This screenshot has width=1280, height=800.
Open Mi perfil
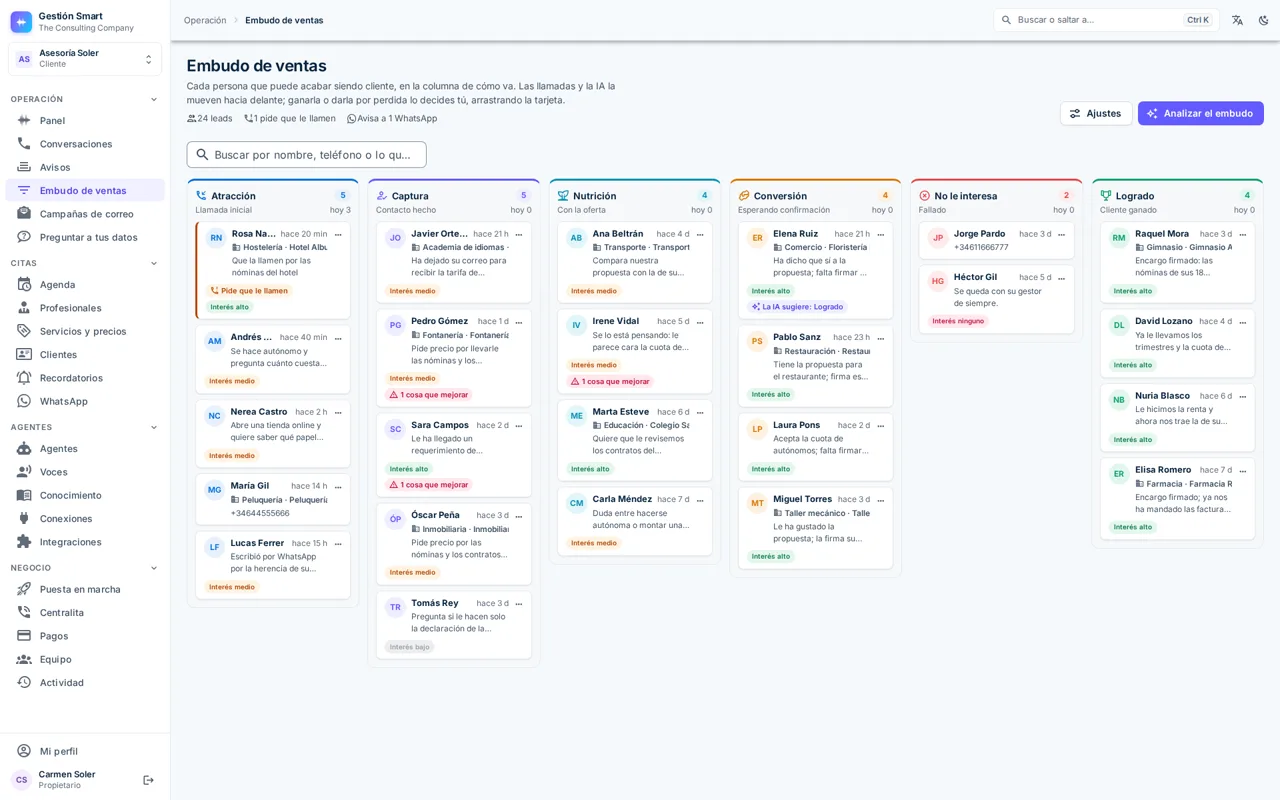pyautogui.click(x=85, y=751)
